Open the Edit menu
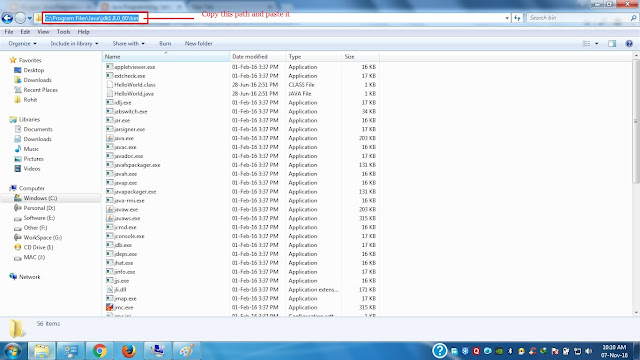Viewport: 640px width, 360px height. click(25, 32)
